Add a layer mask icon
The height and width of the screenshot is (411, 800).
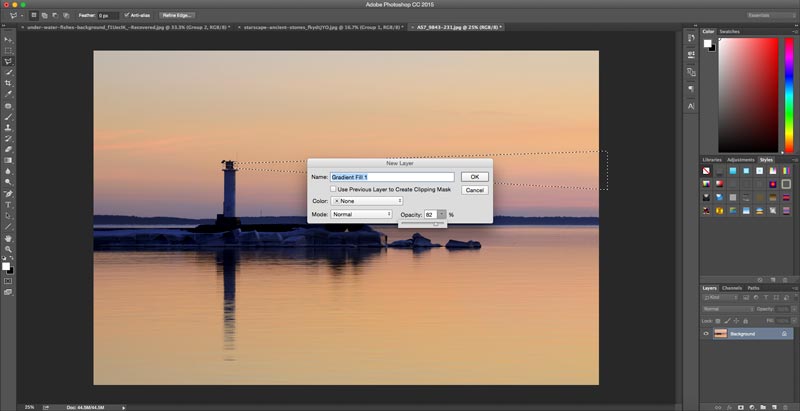[x=741, y=407]
